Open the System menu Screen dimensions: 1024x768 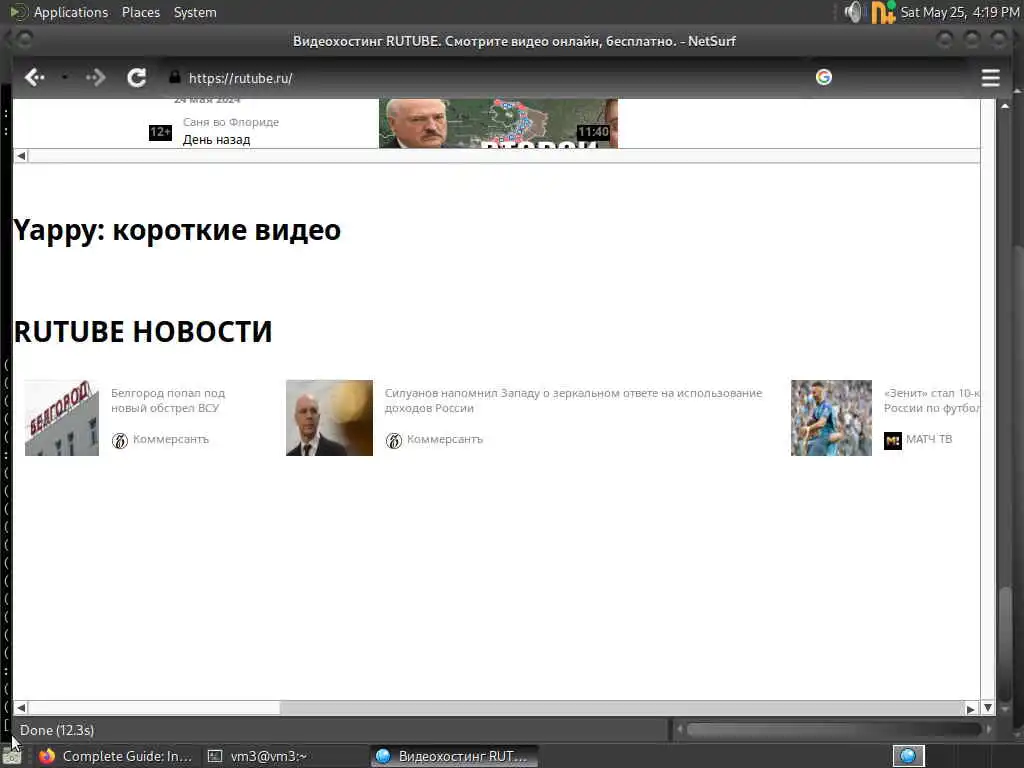point(195,12)
